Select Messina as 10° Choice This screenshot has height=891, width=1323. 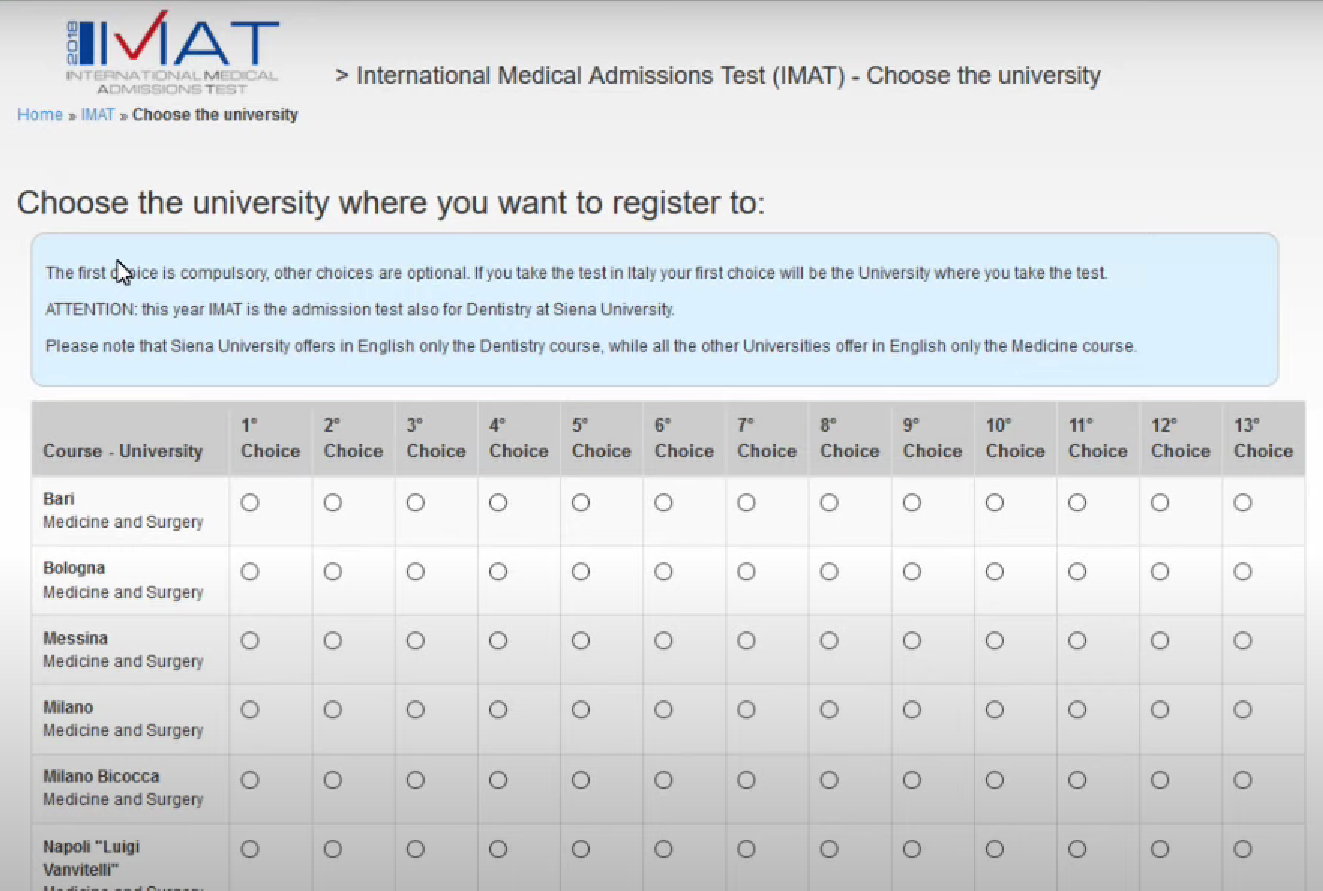coord(994,640)
